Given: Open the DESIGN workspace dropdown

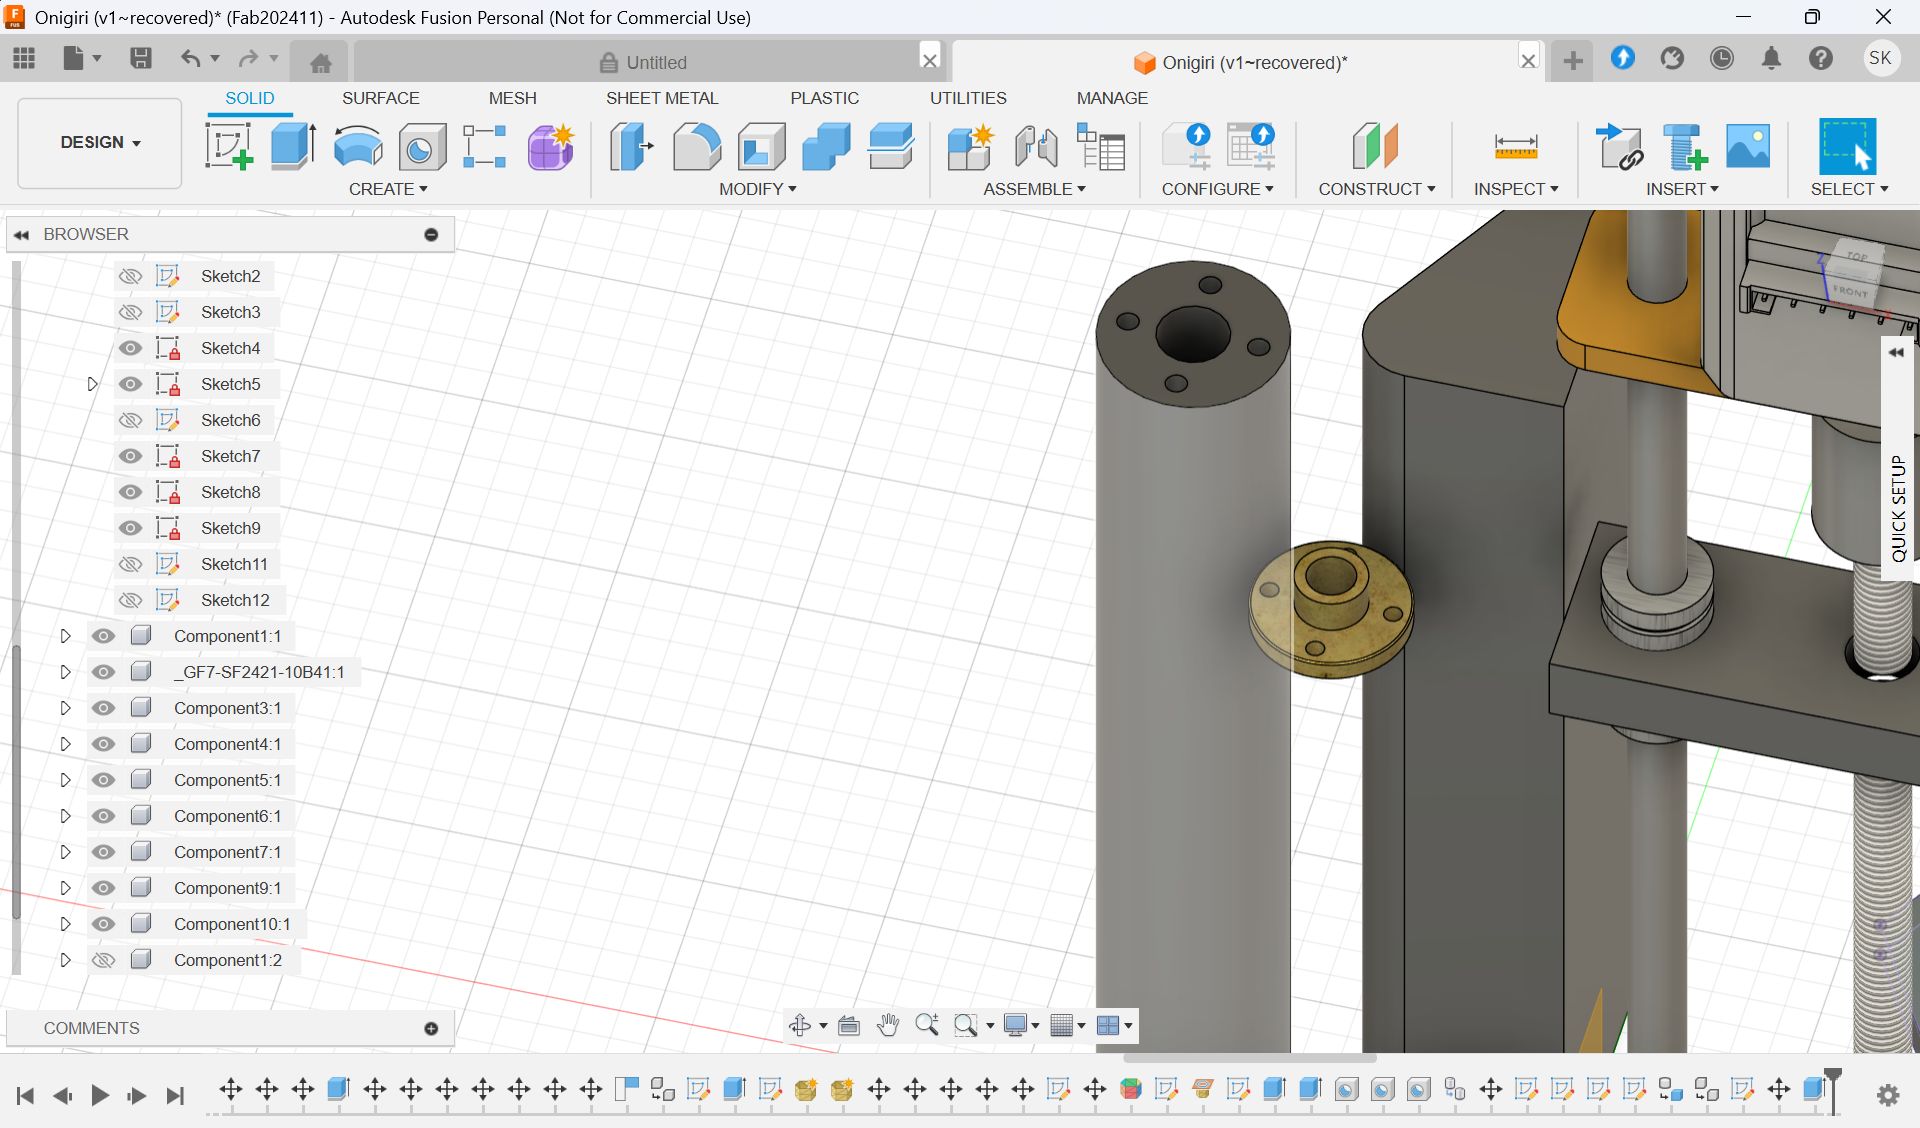Looking at the screenshot, I should coord(100,142).
